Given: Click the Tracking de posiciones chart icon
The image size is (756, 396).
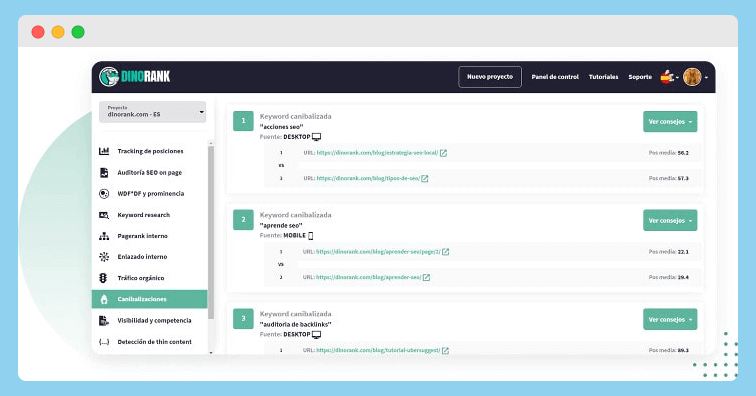Looking at the screenshot, I should (104, 151).
